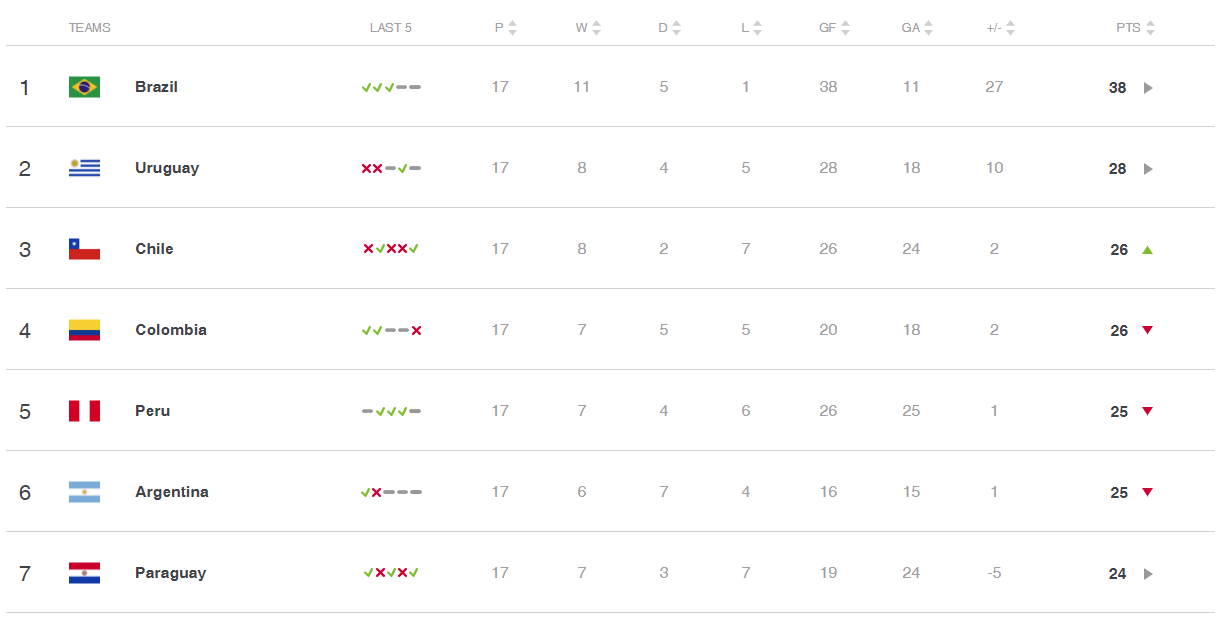Click the Chile flag icon
1220x617 pixels.
click(84, 249)
